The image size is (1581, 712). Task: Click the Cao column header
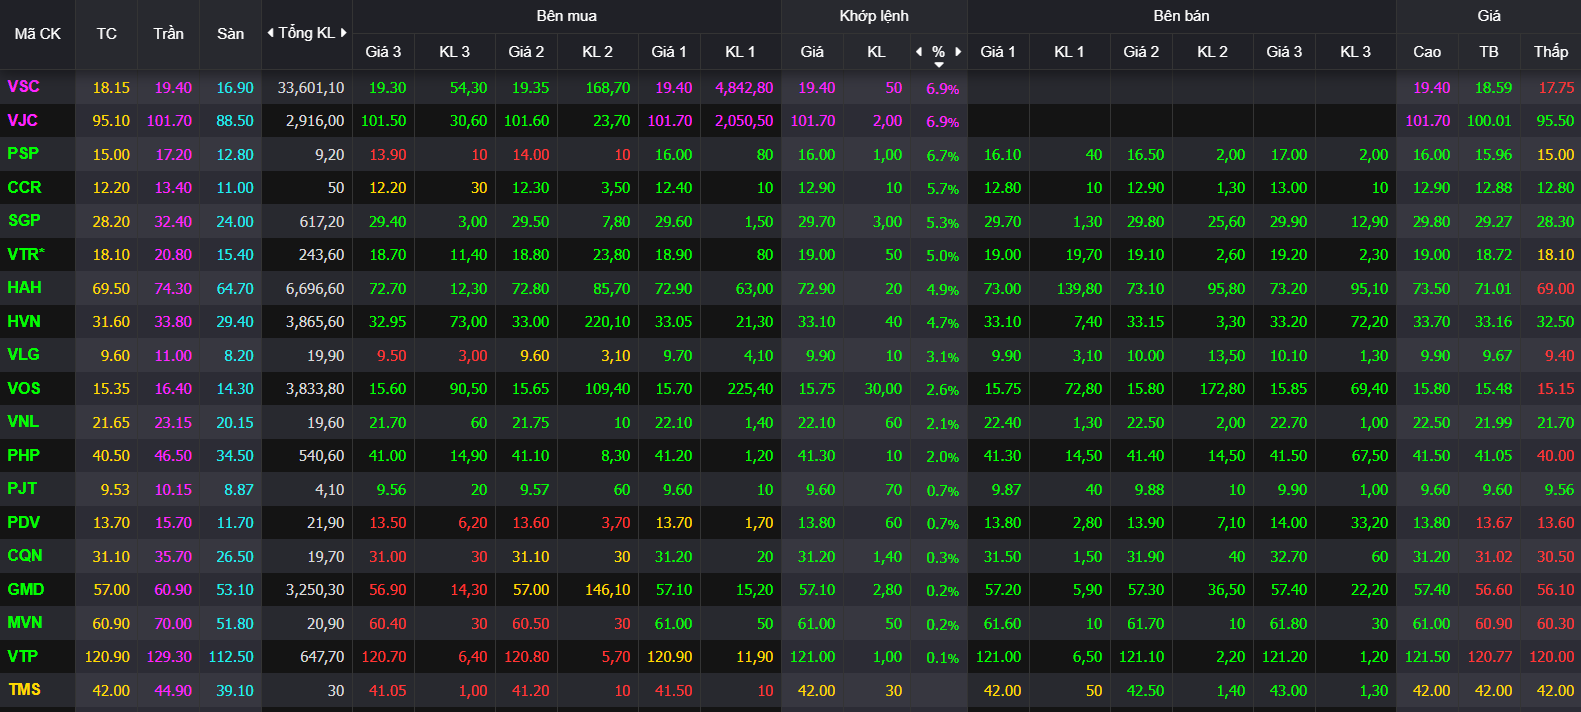click(x=1427, y=52)
